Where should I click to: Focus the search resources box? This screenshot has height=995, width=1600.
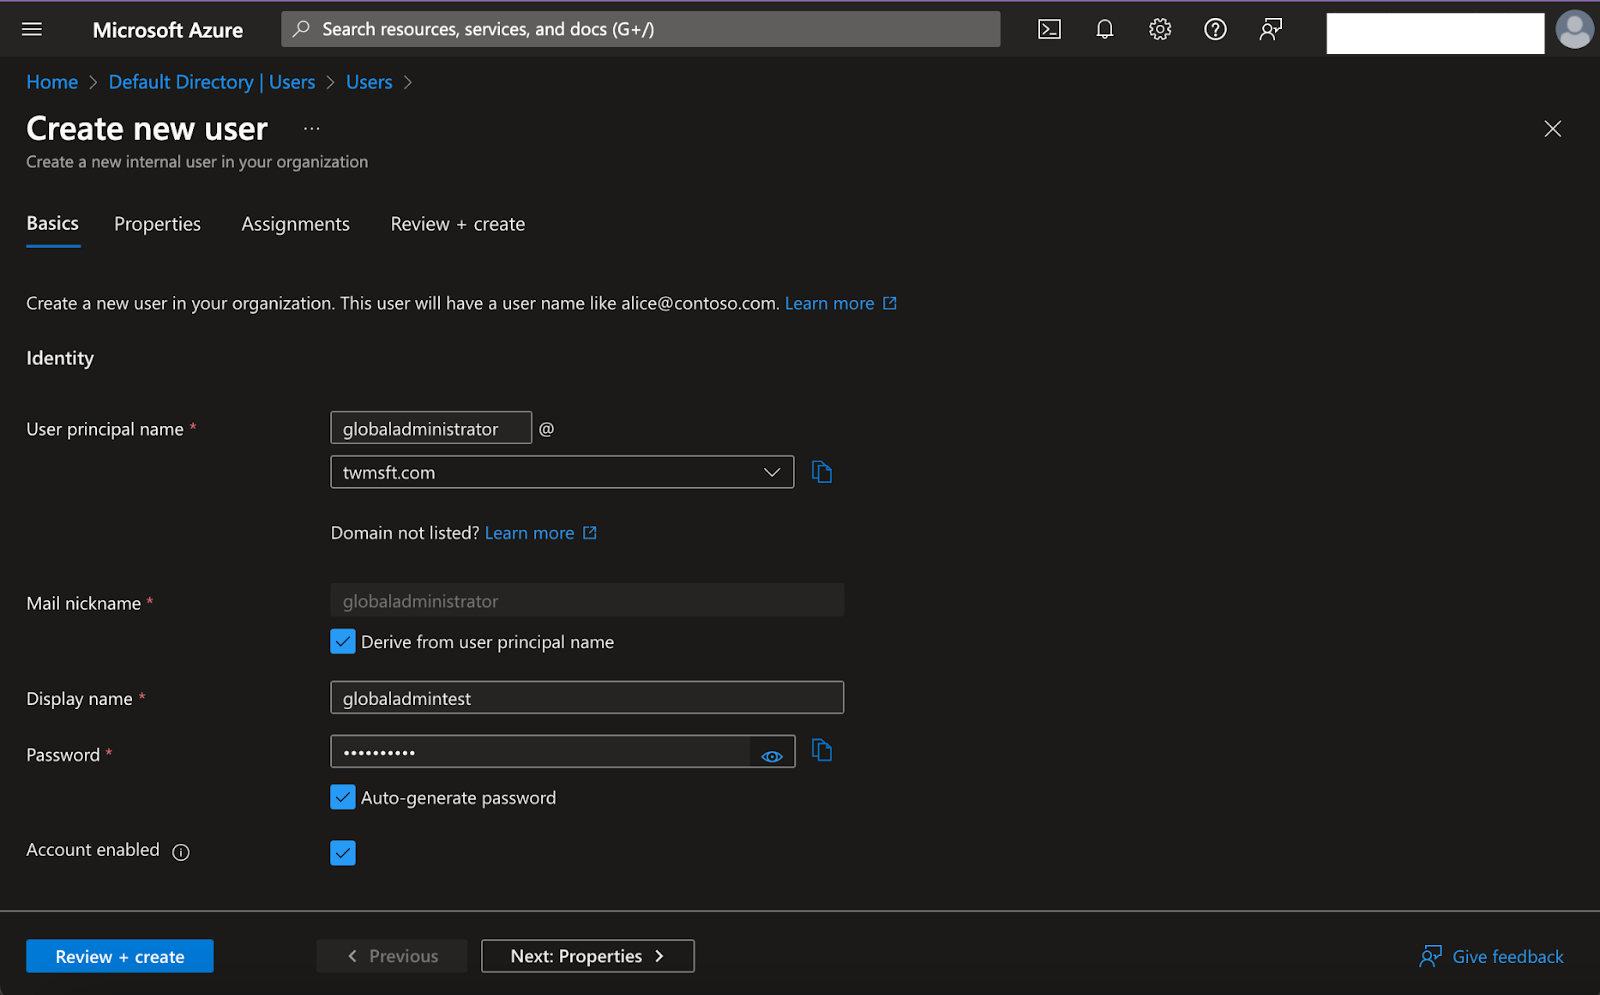click(641, 29)
